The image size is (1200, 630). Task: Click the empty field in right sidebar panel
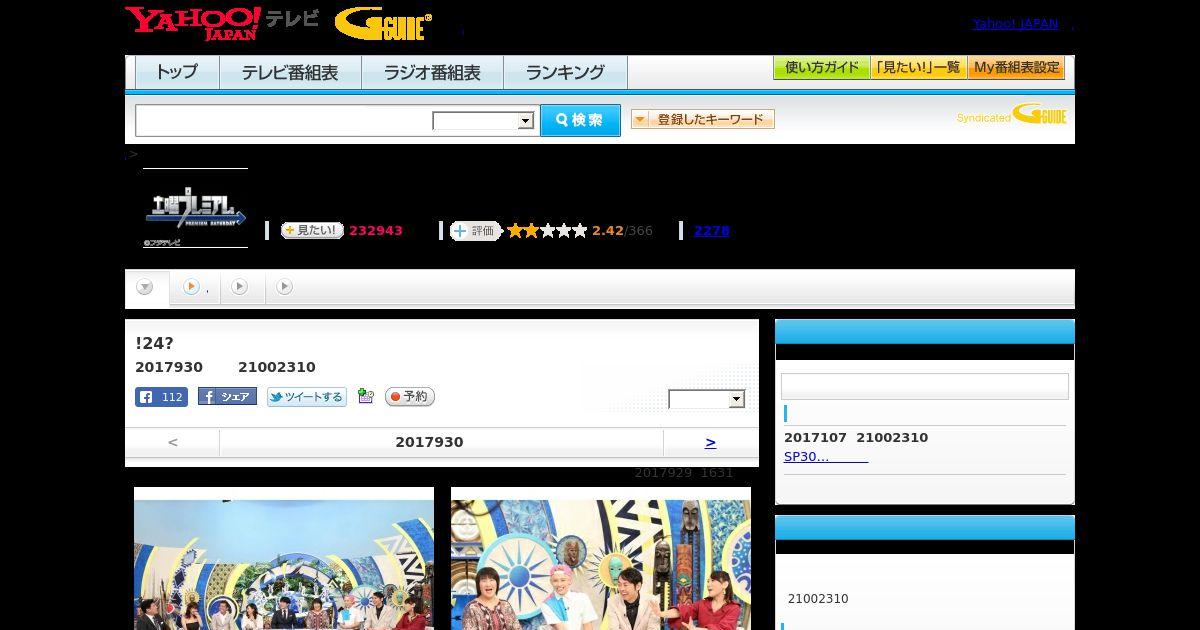pyautogui.click(x=925, y=387)
